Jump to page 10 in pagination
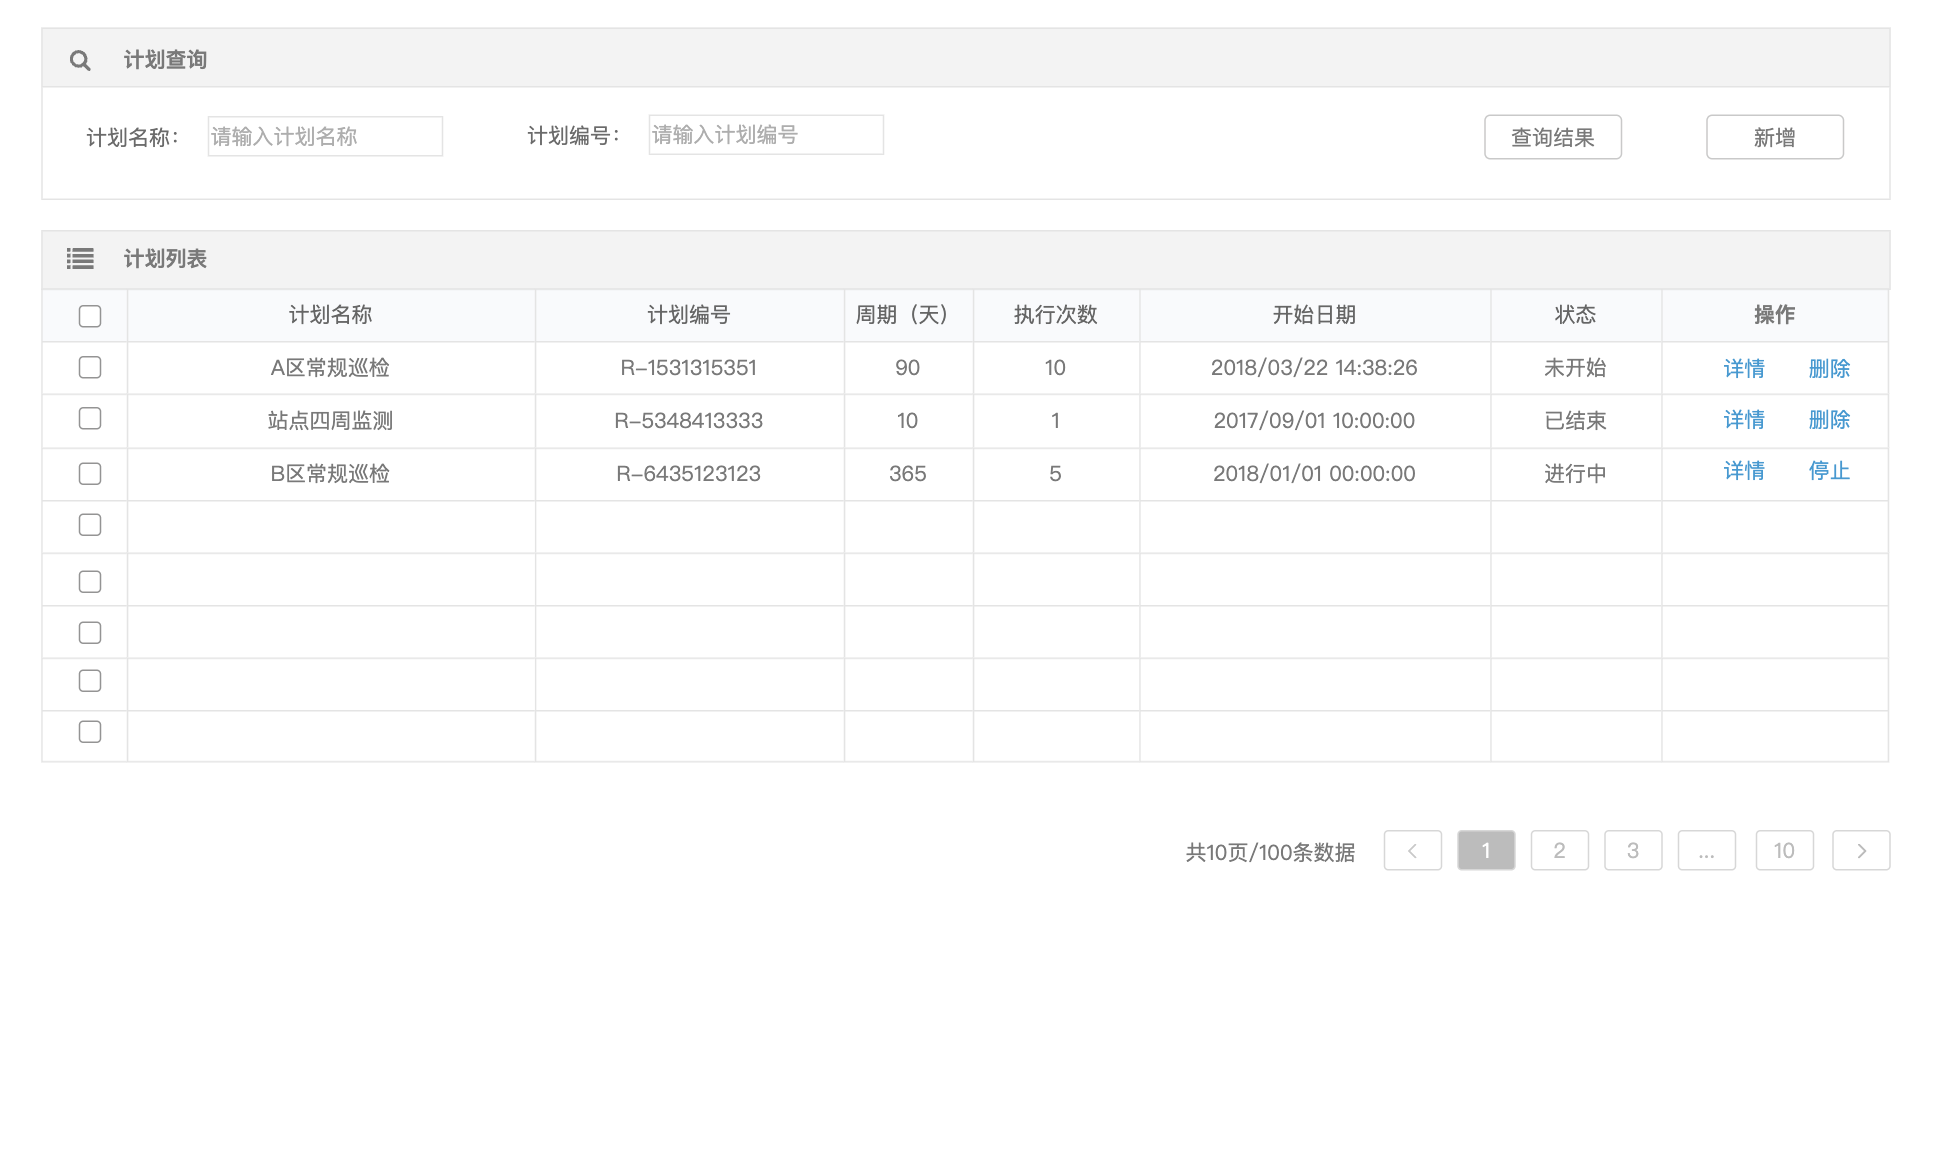This screenshot has height=1150, width=1936. click(x=1784, y=851)
